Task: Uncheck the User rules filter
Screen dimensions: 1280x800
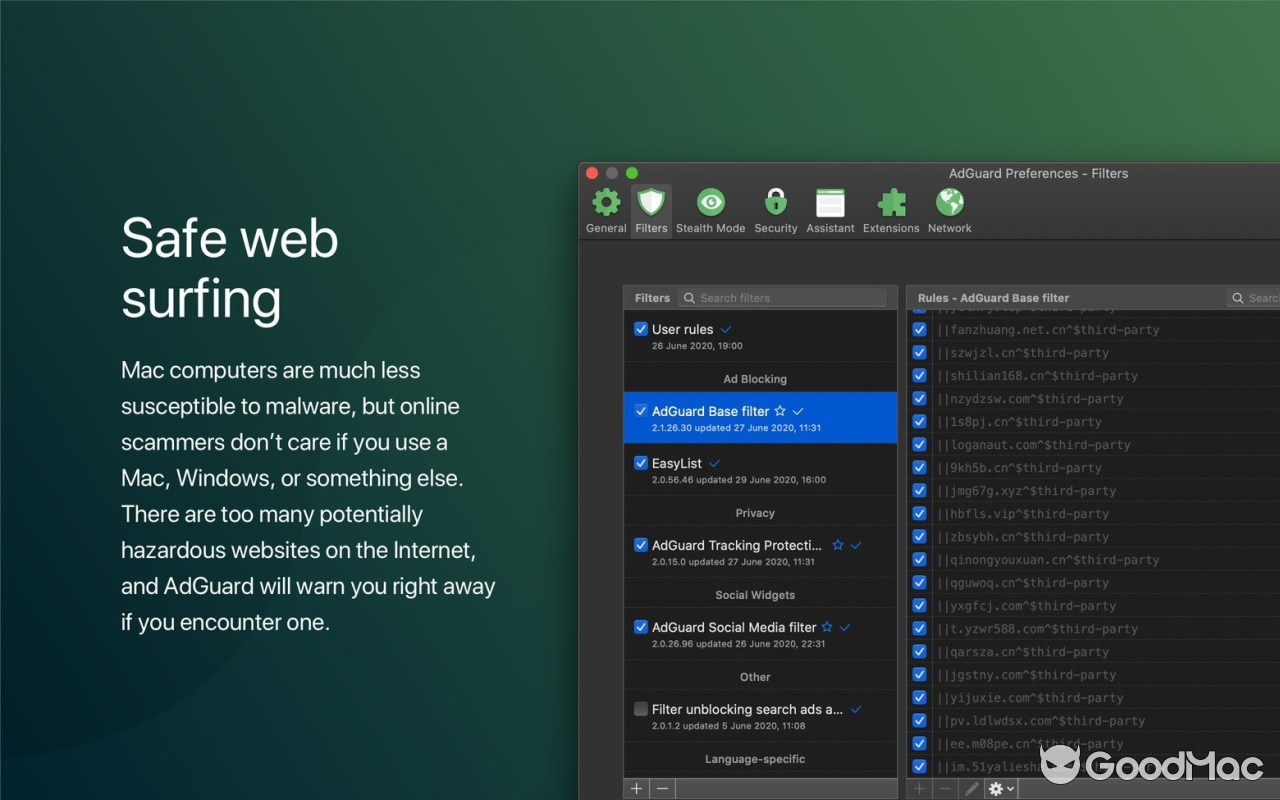Action: point(640,329)
